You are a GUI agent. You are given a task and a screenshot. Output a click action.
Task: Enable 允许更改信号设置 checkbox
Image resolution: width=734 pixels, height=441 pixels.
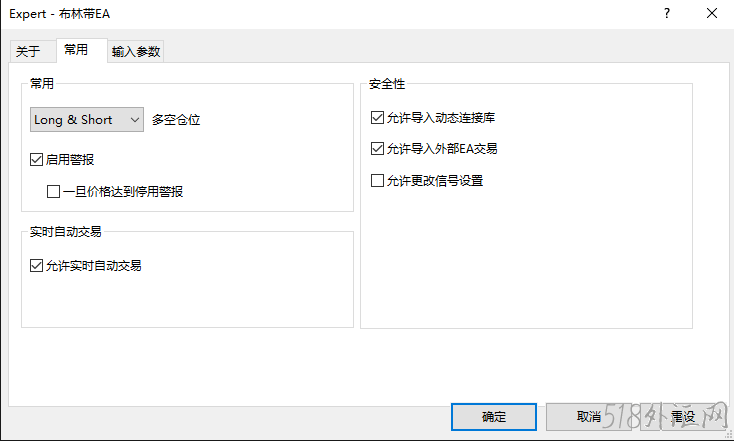[x=377, y=181]
